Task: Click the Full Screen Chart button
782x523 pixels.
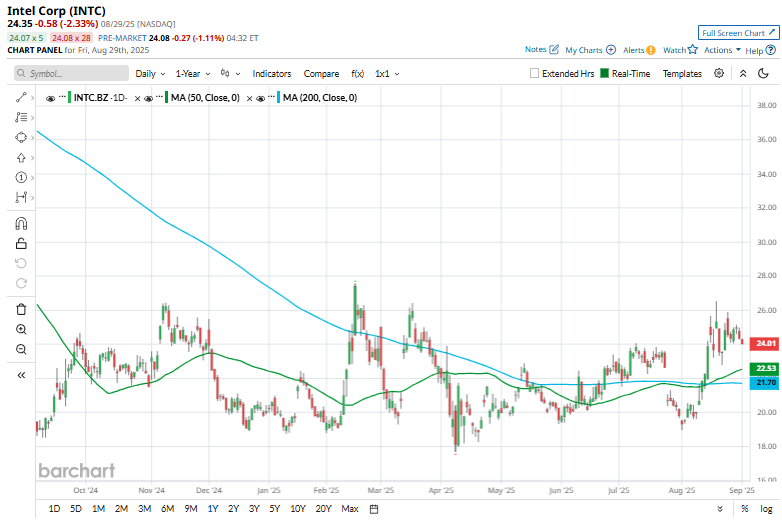Action: point(738,33)
